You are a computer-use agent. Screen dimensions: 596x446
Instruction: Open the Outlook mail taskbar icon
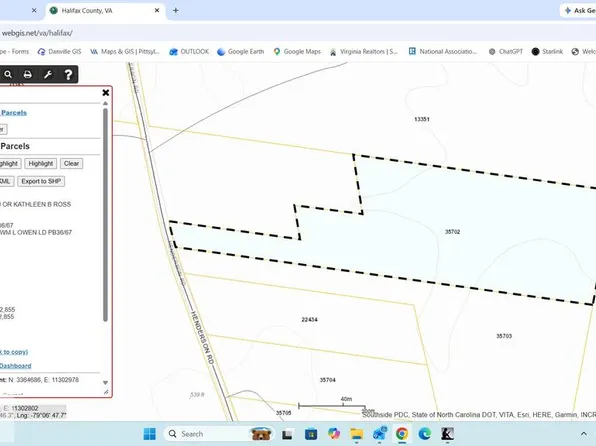tap(379, 434)
